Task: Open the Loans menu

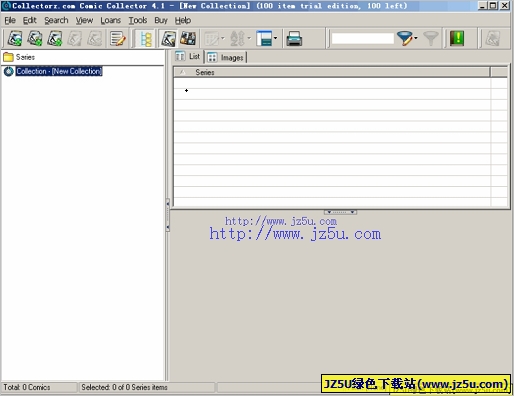Action: (x=111, y=20)
